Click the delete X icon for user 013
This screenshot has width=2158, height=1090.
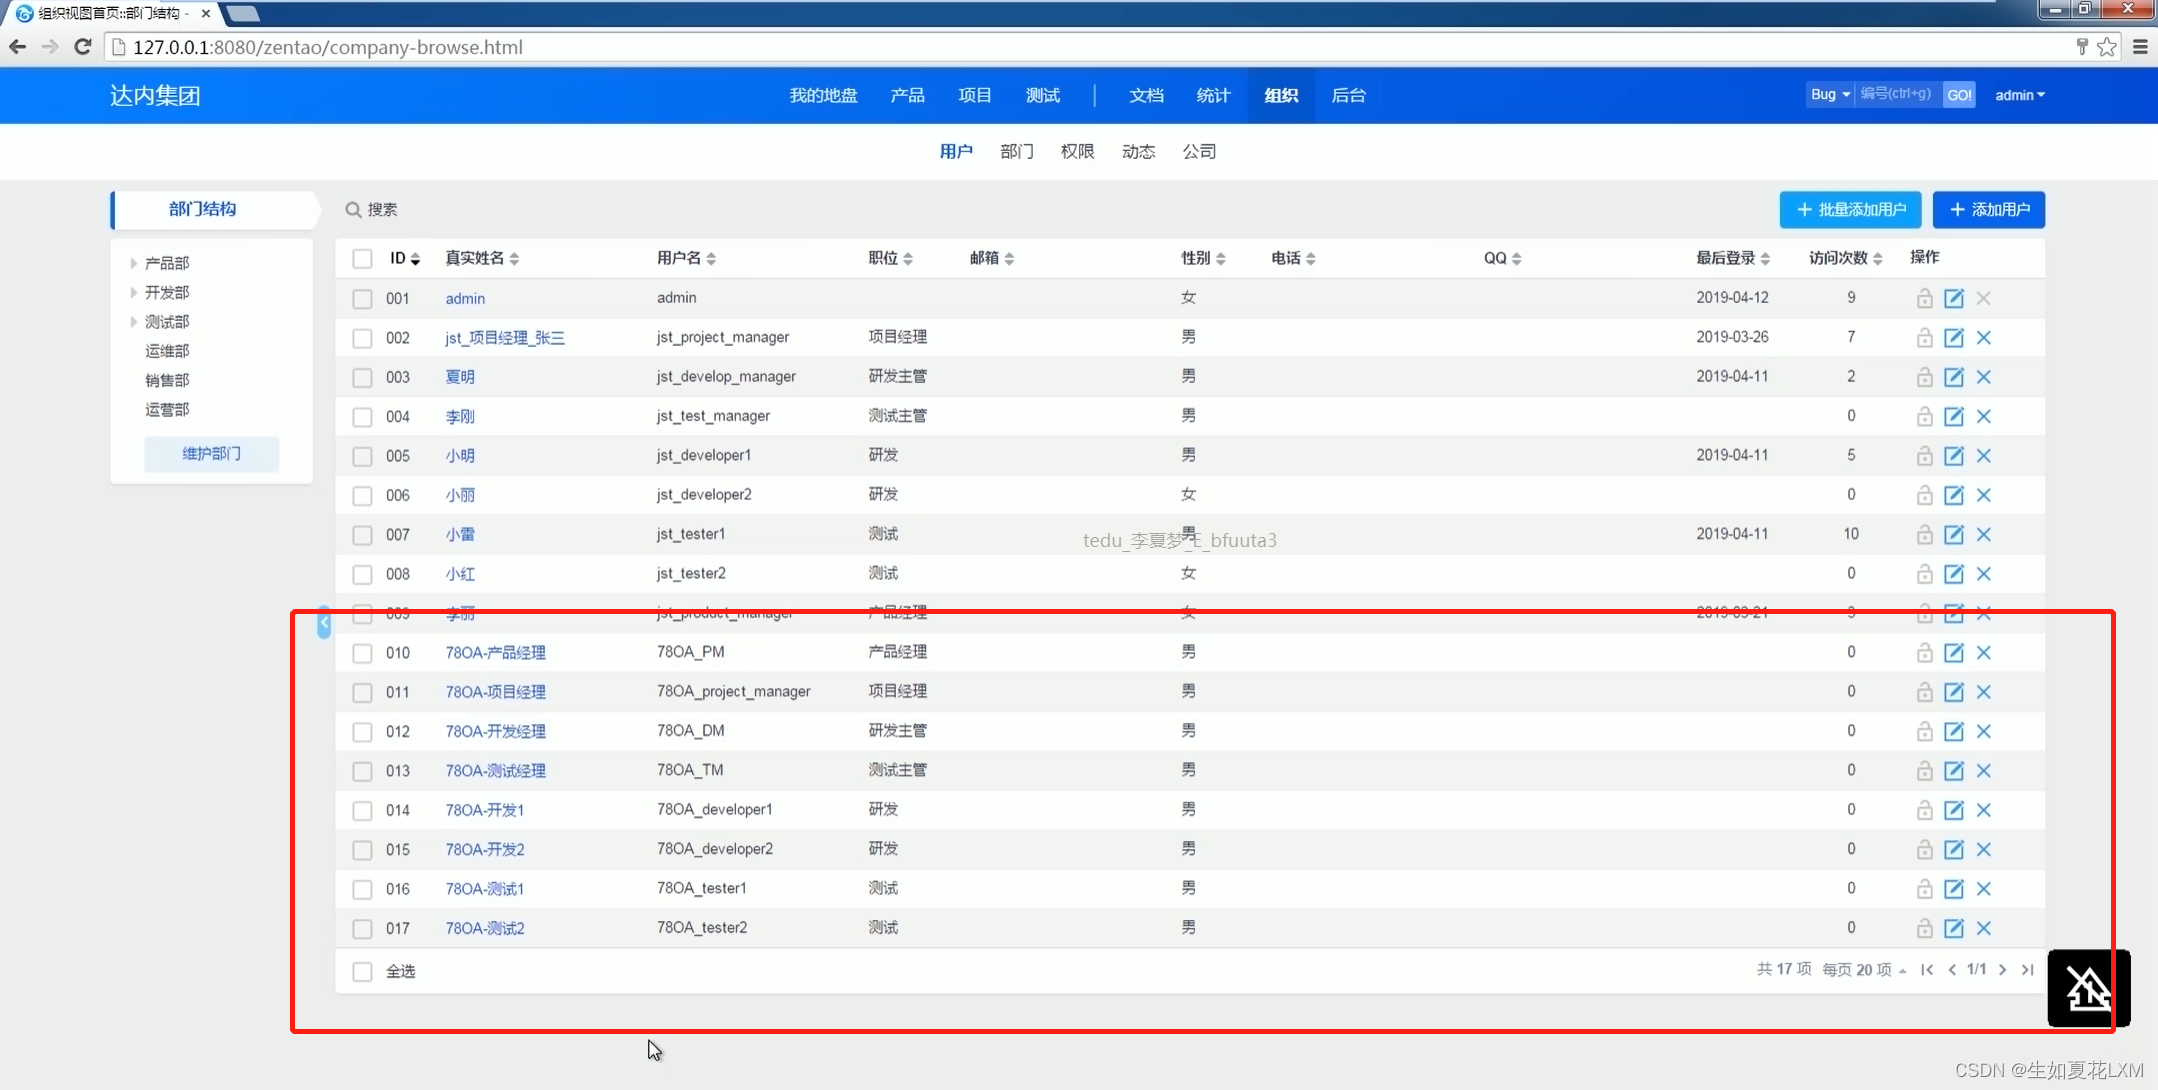(1984, 770)
